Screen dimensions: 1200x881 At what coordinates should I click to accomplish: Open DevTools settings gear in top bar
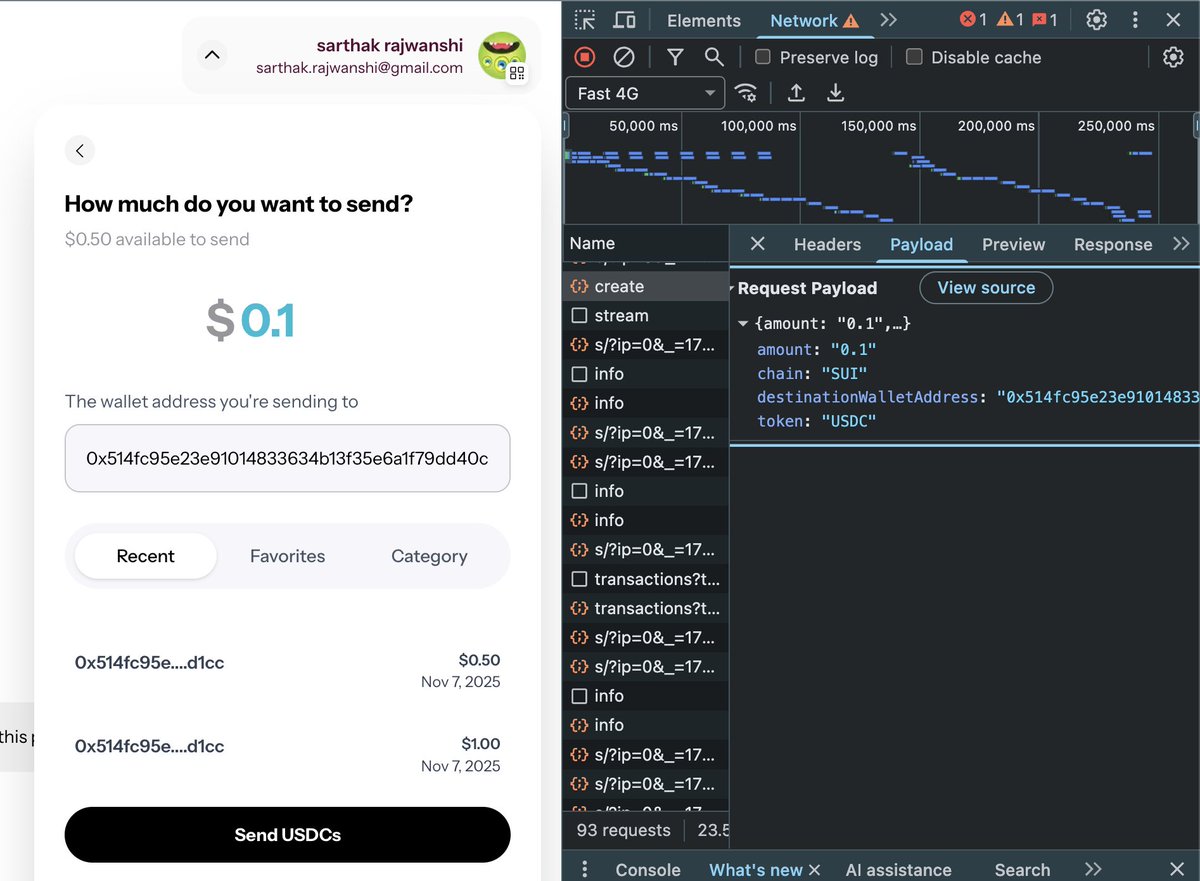(x=1096, y=20)
